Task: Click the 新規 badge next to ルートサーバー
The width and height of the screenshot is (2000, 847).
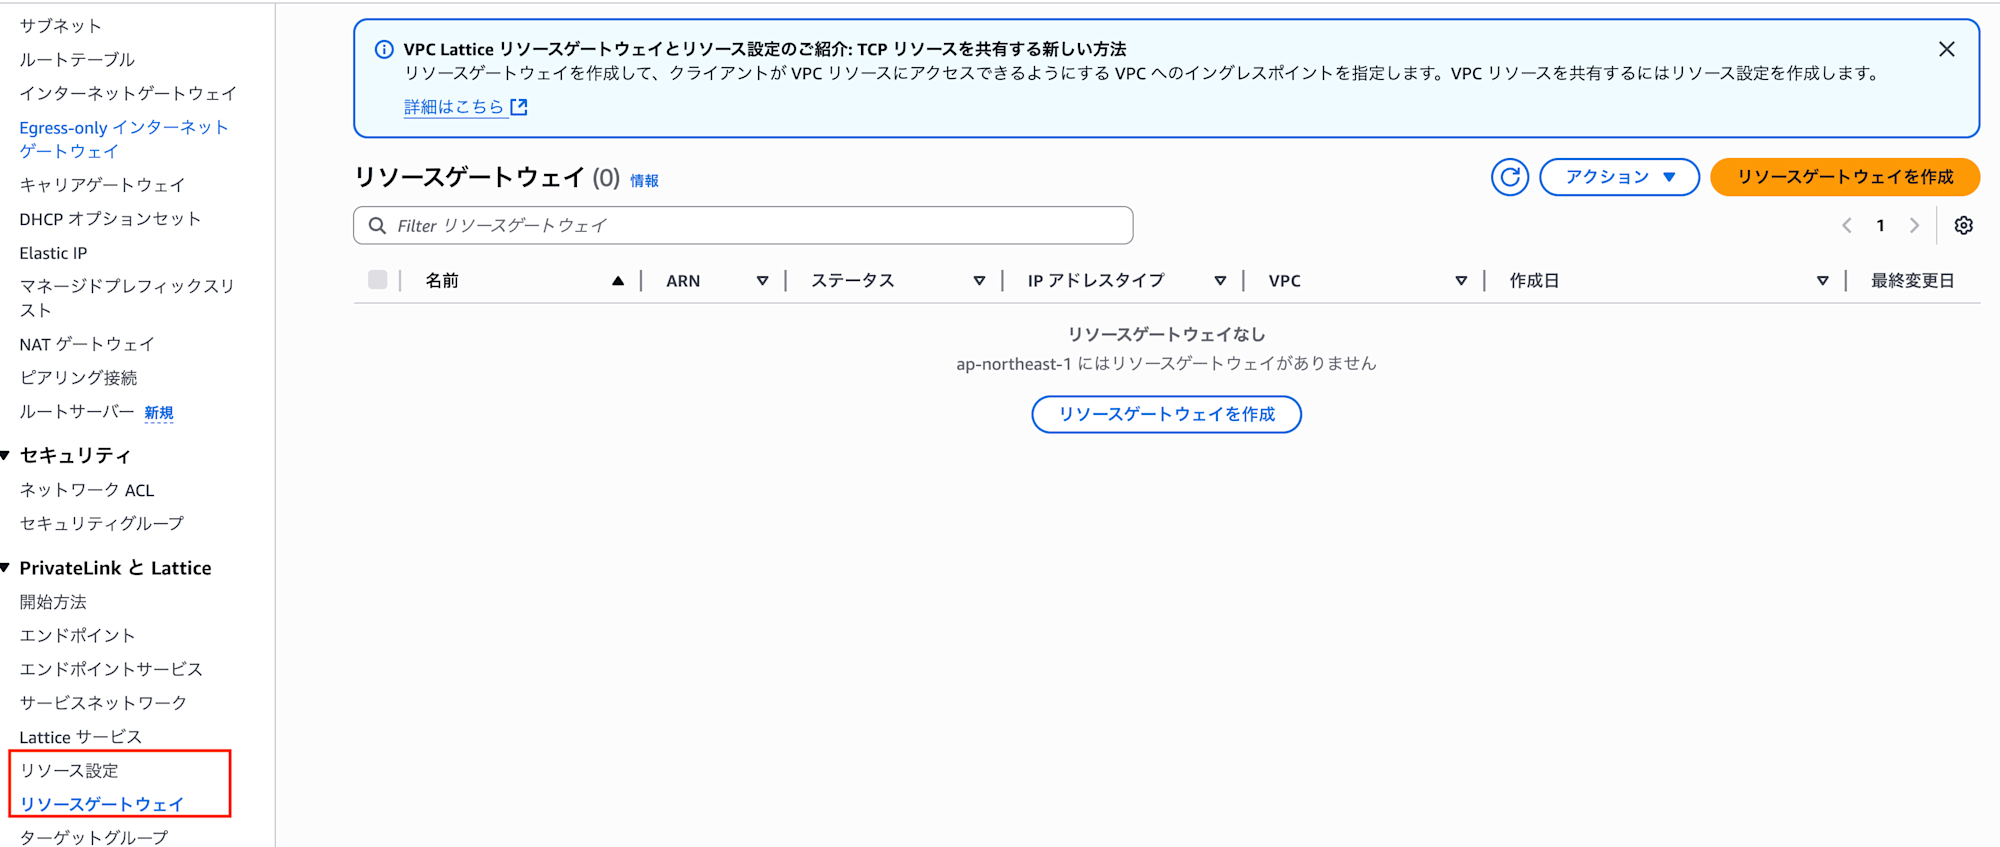Action: pyautogui.click(x=159, y=413)
